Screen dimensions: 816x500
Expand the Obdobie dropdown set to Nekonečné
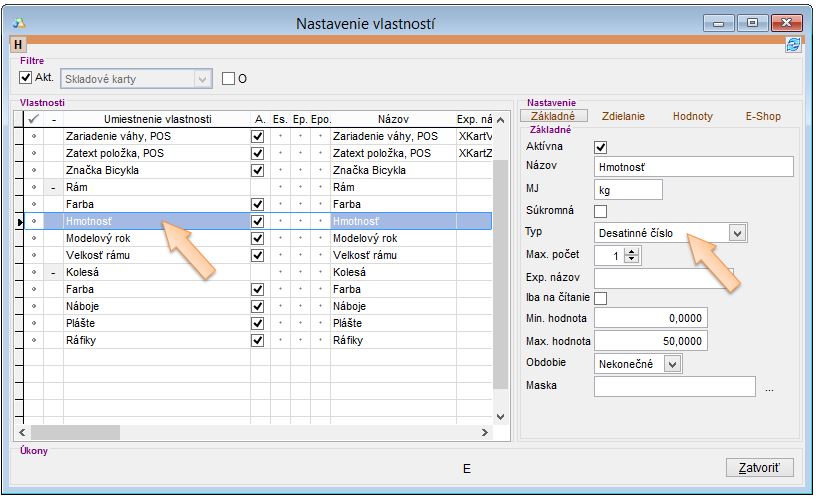tap(672, 364)
